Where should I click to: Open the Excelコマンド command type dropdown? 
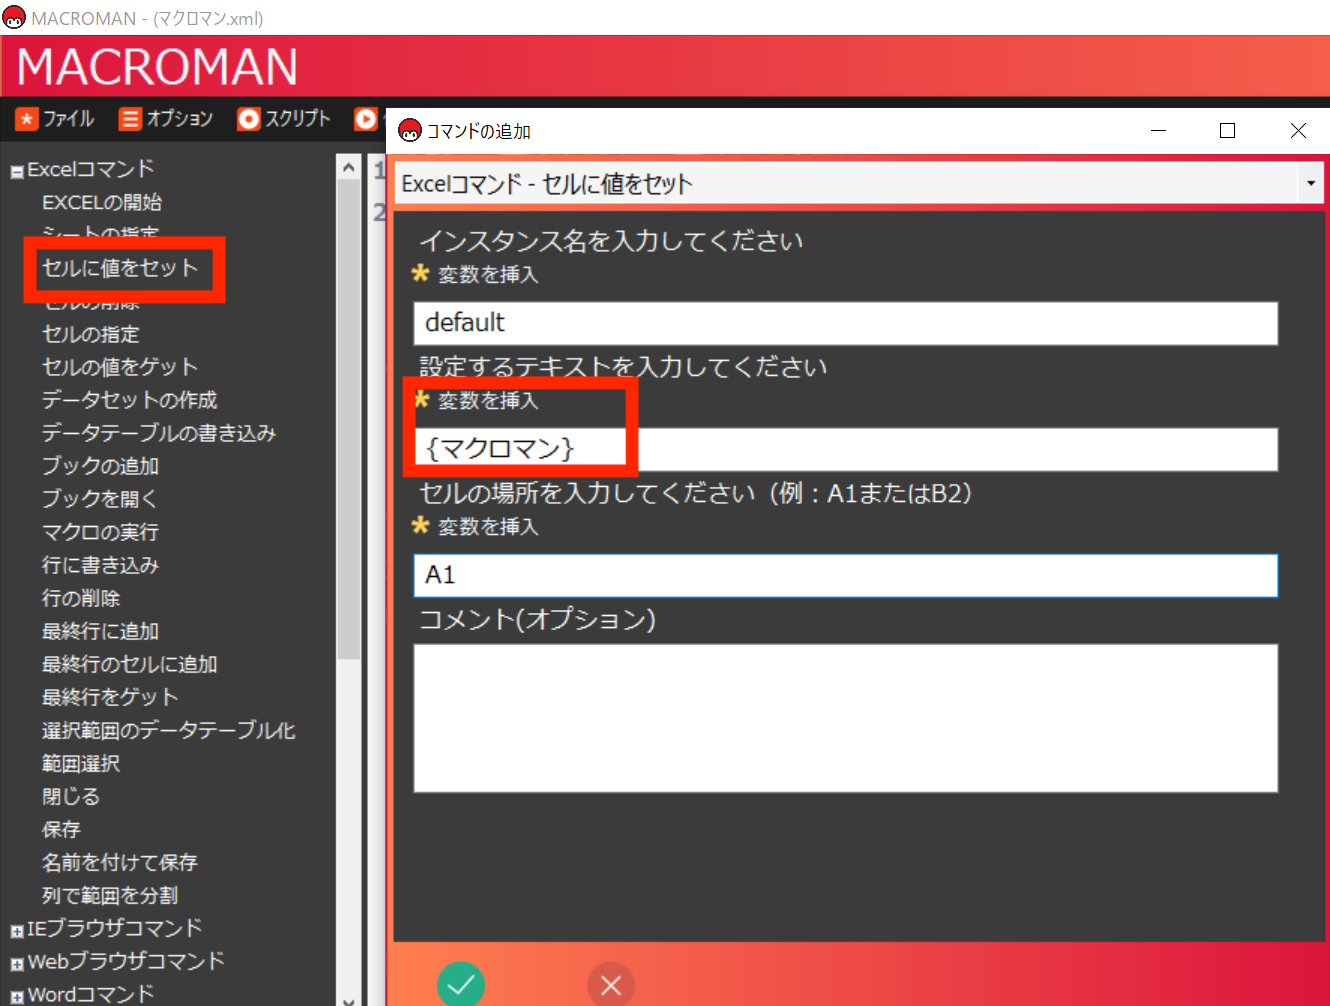pos(1311,183)
